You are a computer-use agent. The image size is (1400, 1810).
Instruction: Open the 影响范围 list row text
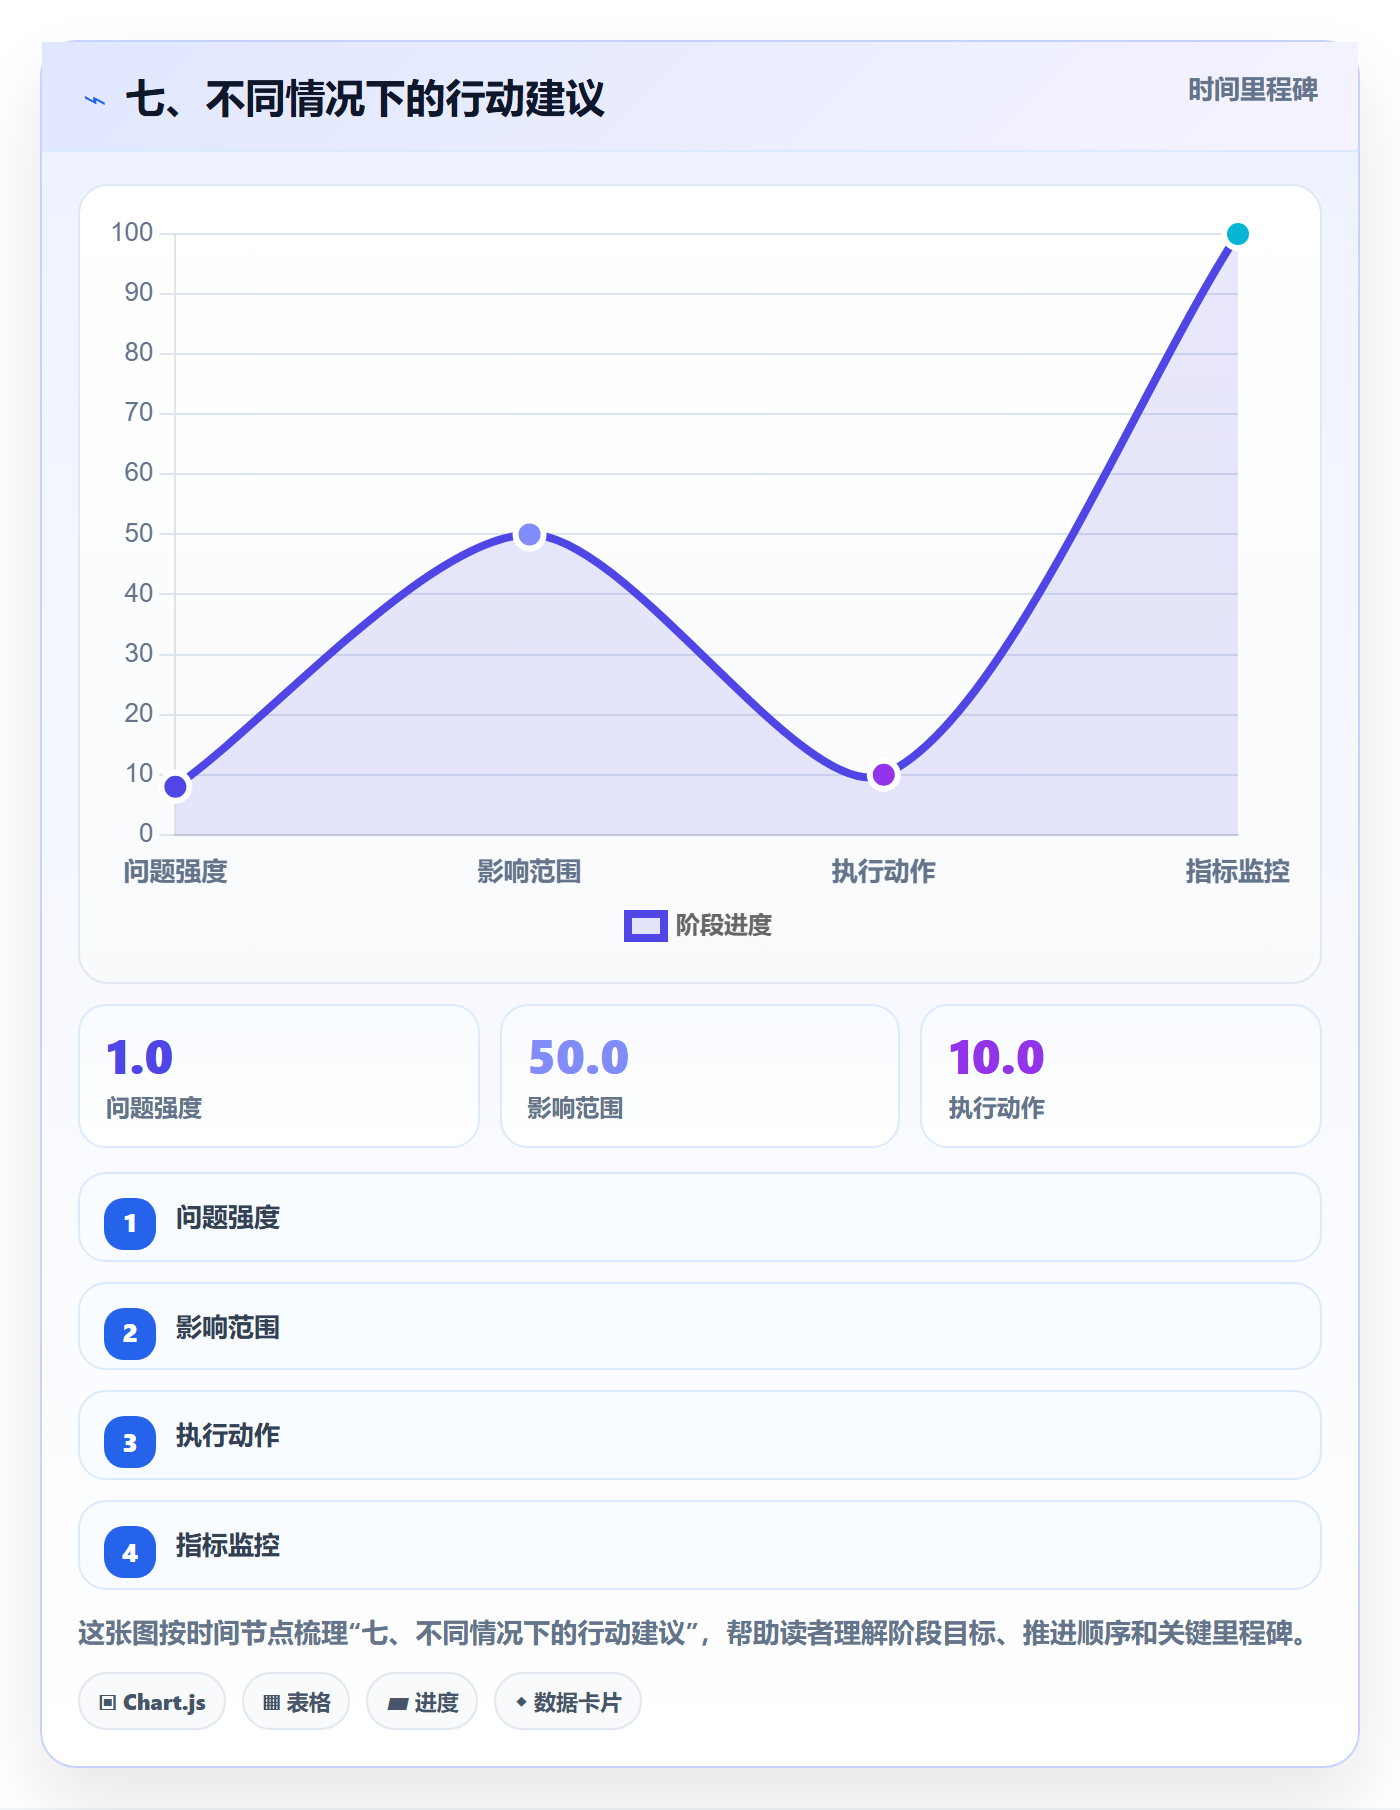228,1327
